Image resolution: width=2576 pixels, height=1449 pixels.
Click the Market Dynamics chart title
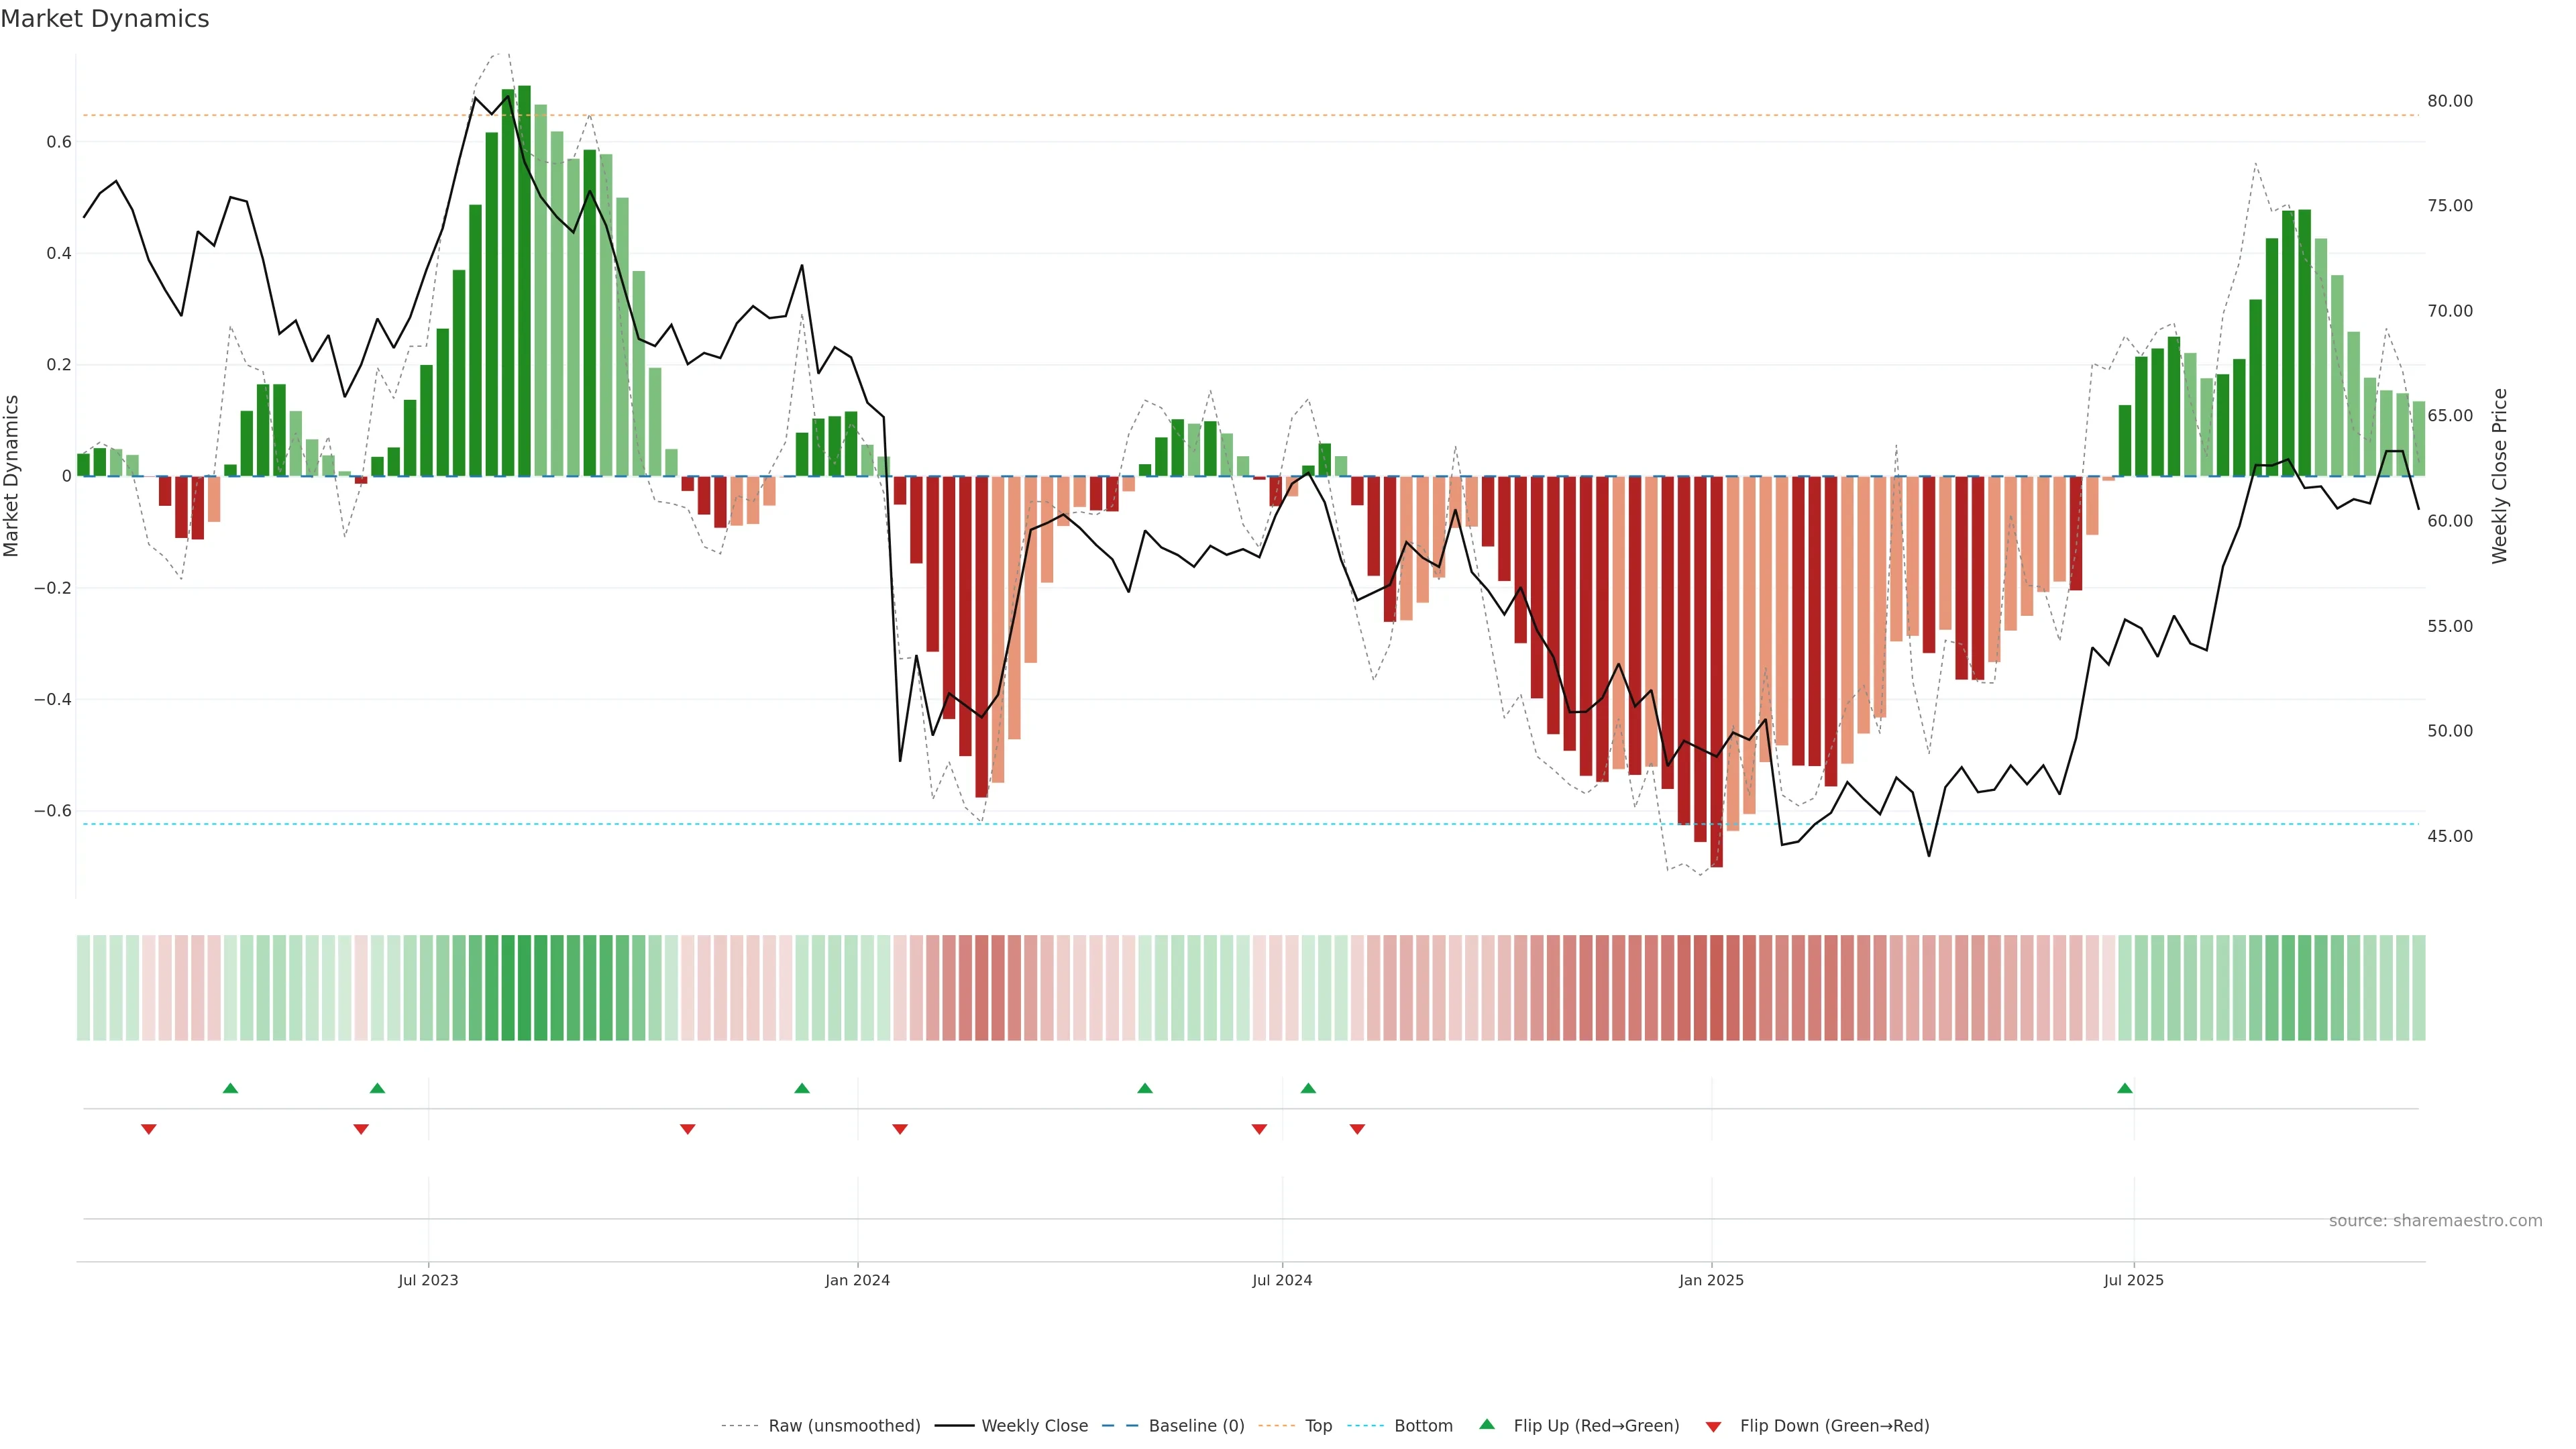click(x=105, y=19)
